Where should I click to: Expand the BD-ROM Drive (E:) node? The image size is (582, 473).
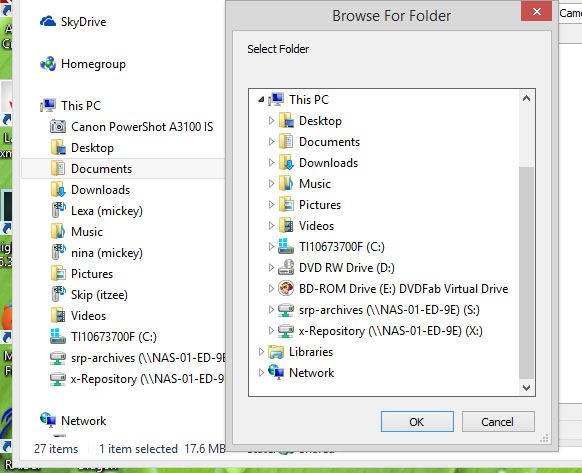[x=271, y=288]
